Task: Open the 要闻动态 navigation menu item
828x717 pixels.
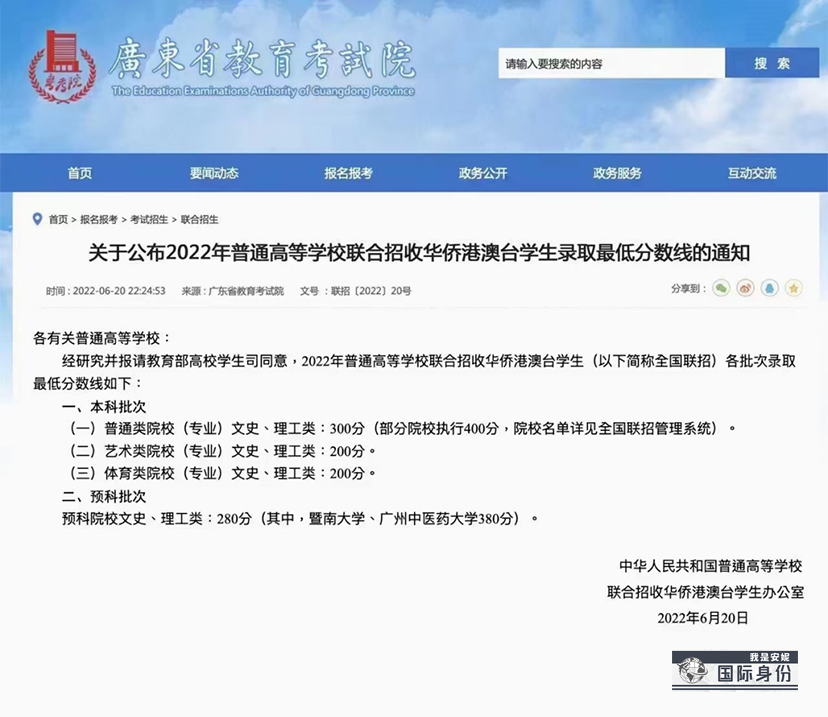Action: click(214, 172)
